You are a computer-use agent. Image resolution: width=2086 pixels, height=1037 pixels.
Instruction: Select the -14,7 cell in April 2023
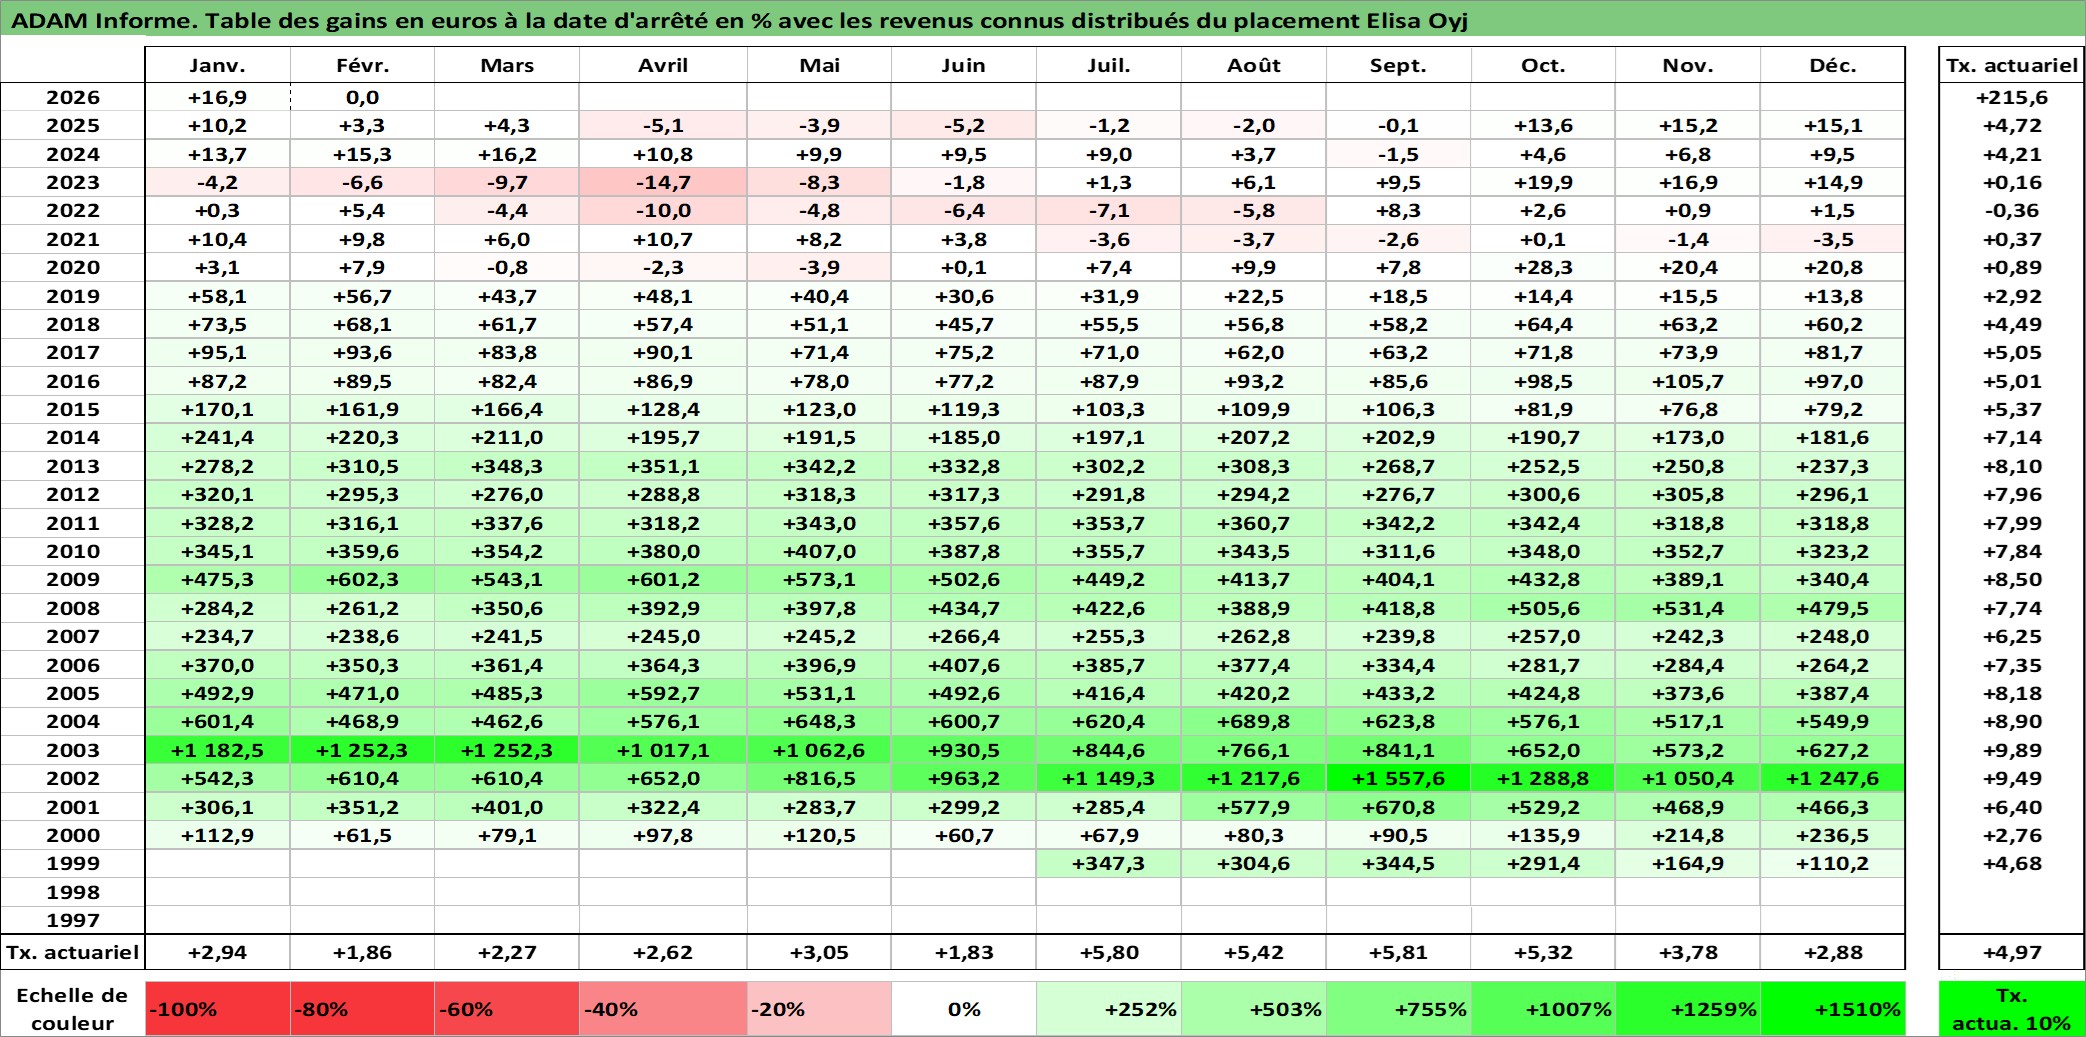pos(663,182)
